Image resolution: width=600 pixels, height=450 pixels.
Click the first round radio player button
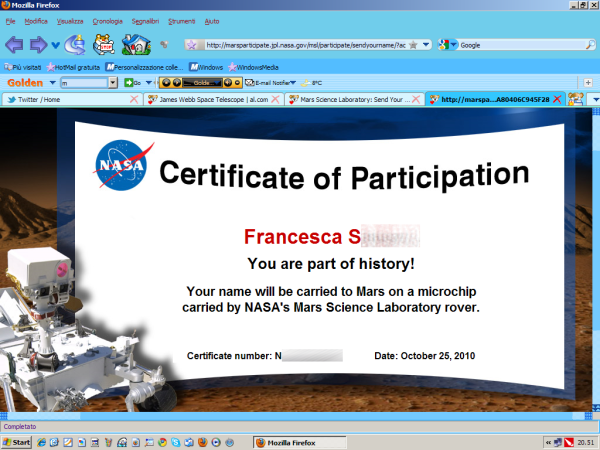(167, 83)
